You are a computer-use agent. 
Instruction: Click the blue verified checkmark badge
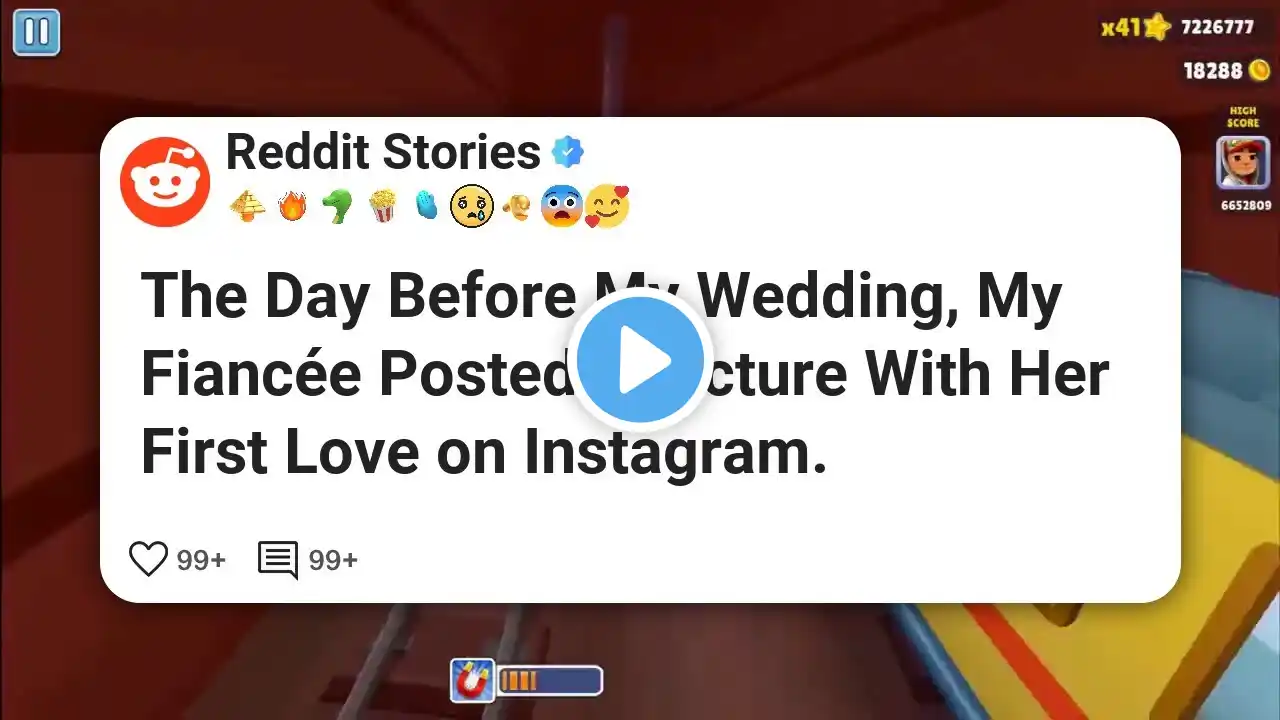(x=567, y=153)
